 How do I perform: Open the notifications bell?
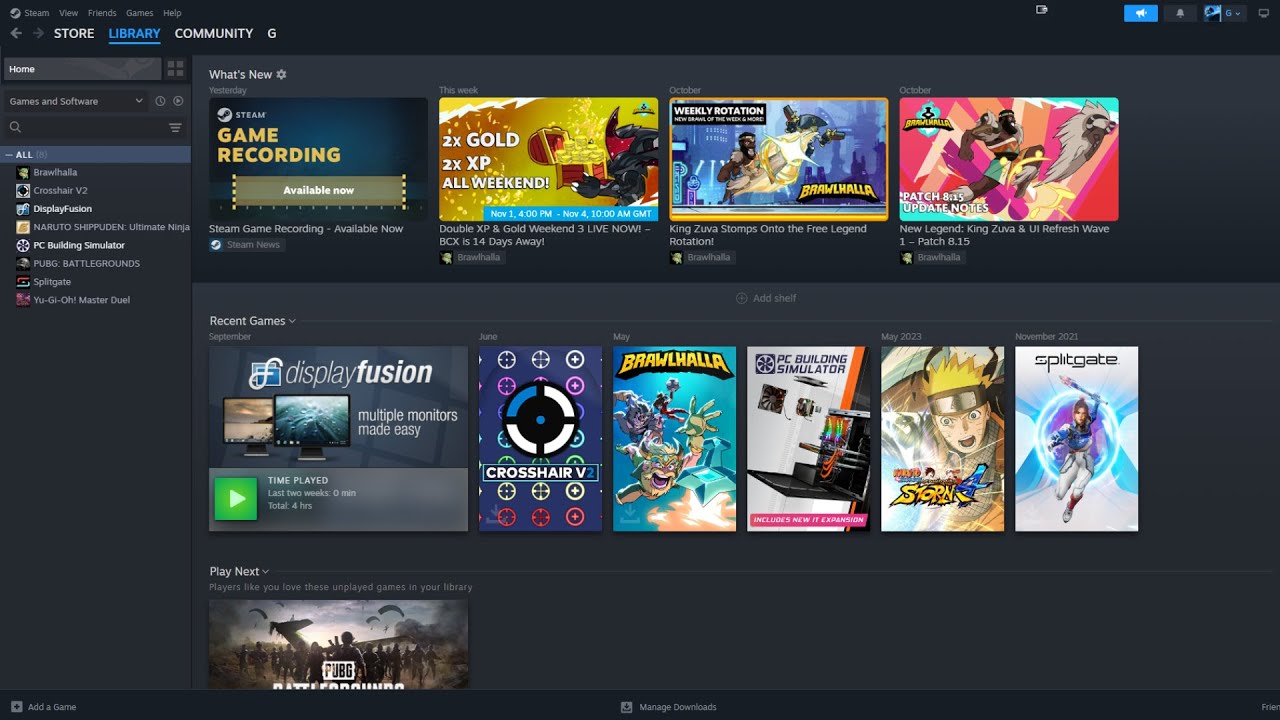coord(1180,13)
